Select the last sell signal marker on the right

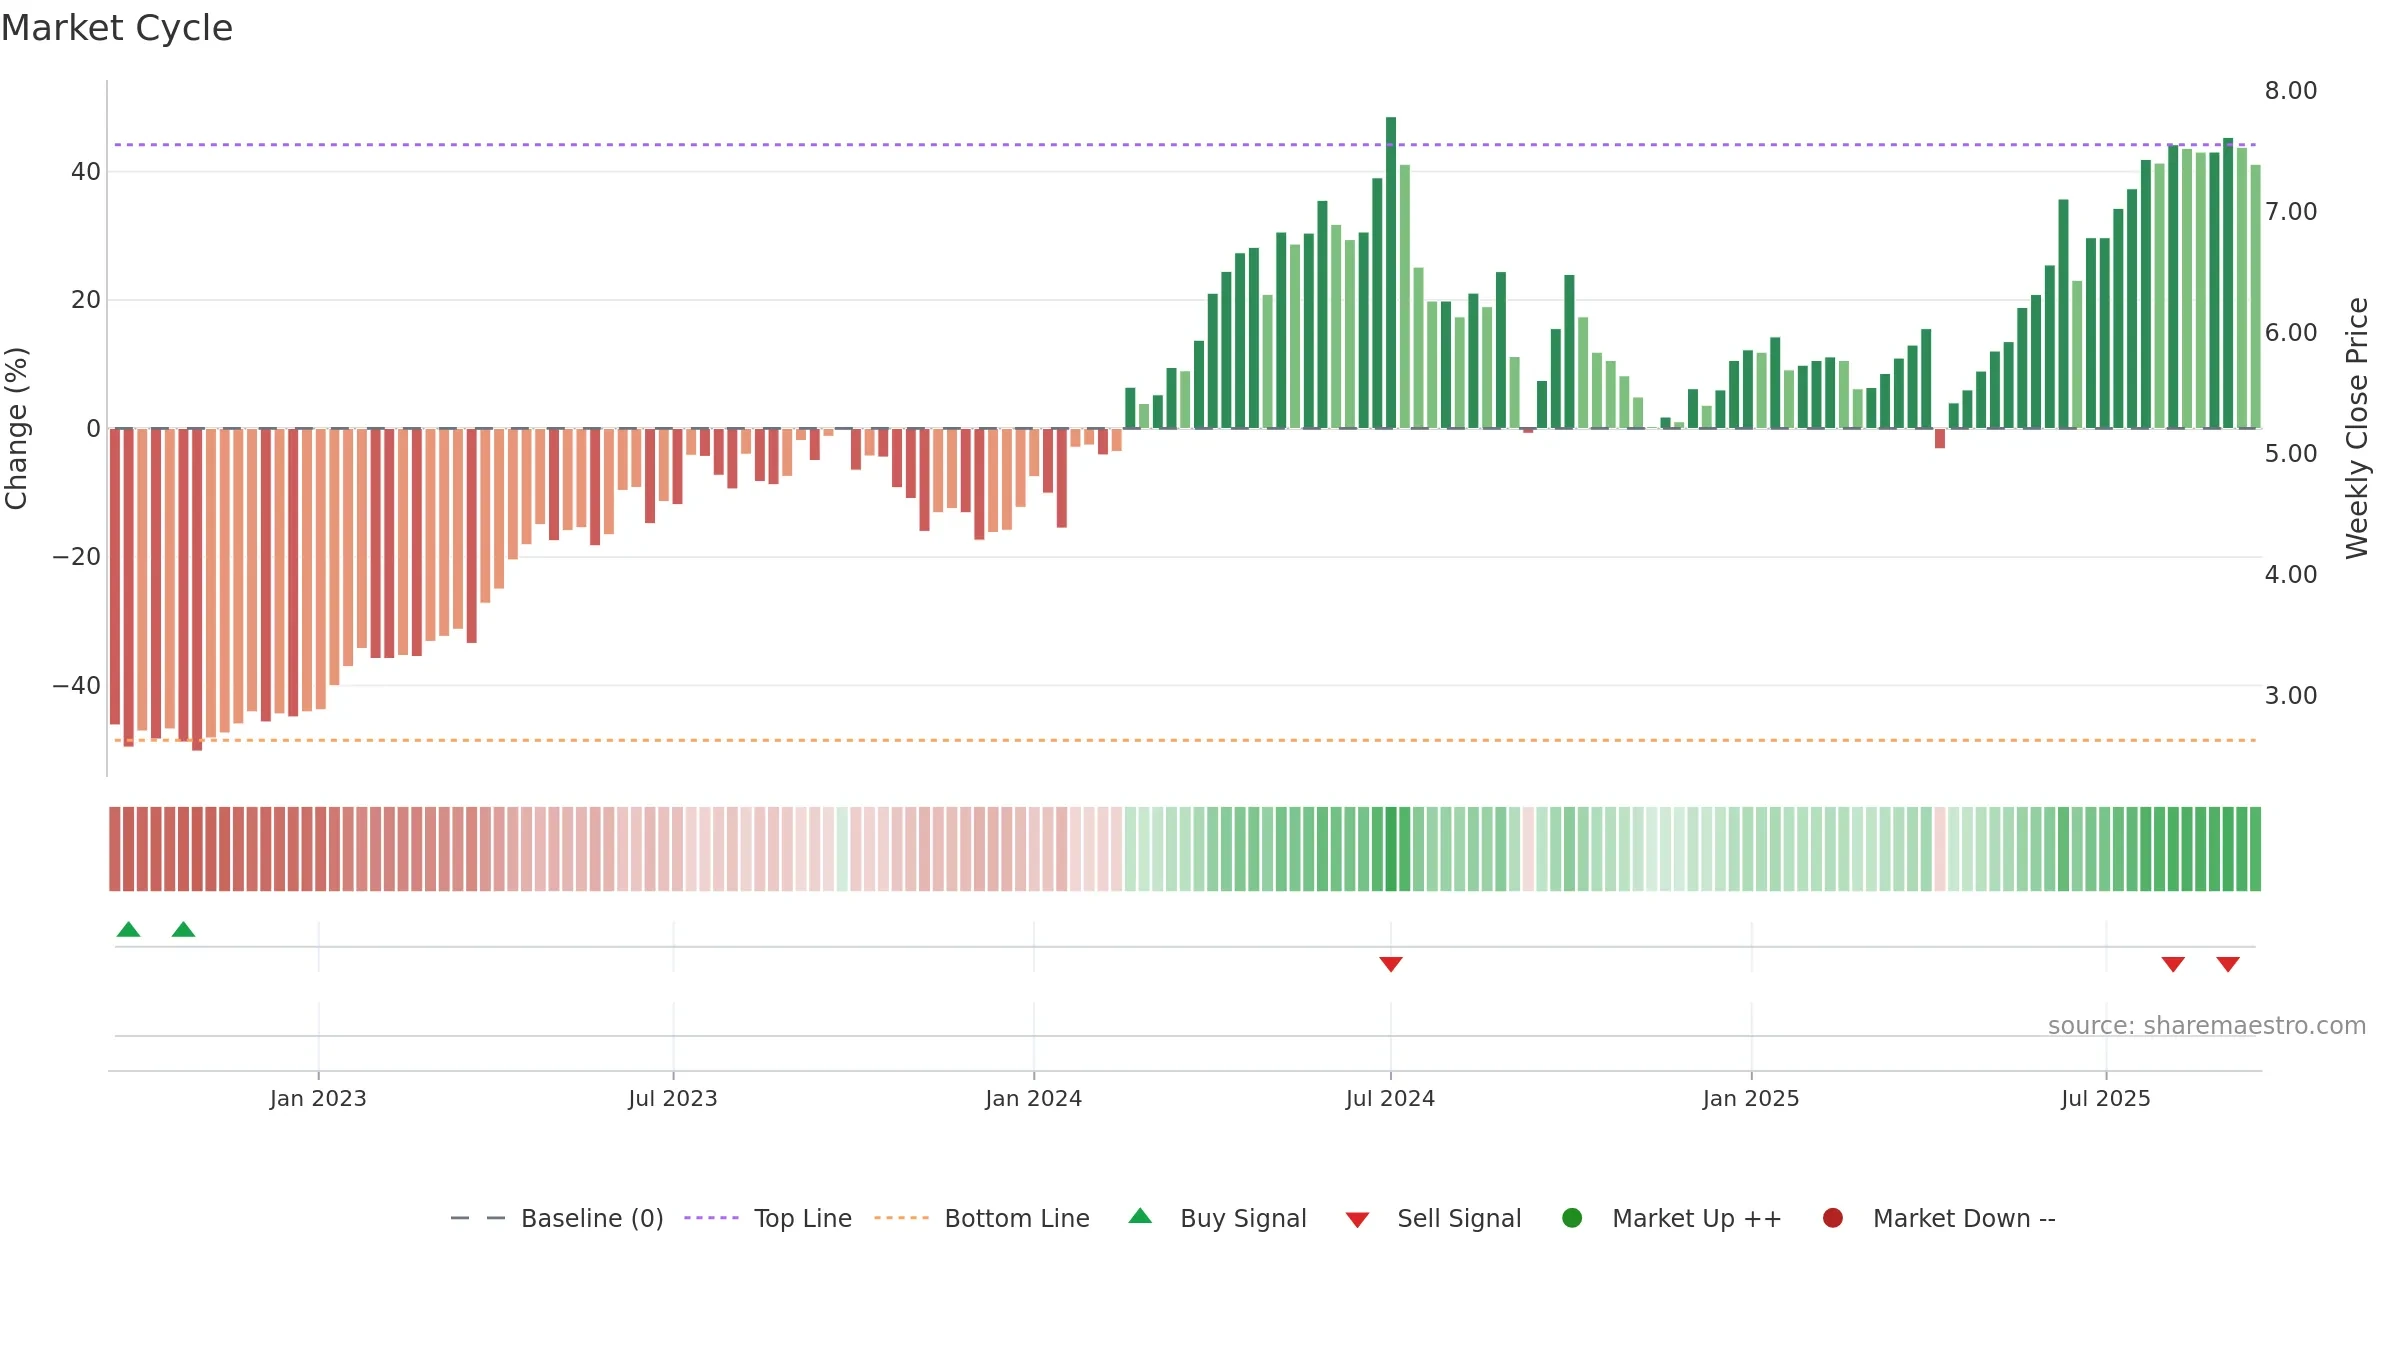[x=2228, y=964]
